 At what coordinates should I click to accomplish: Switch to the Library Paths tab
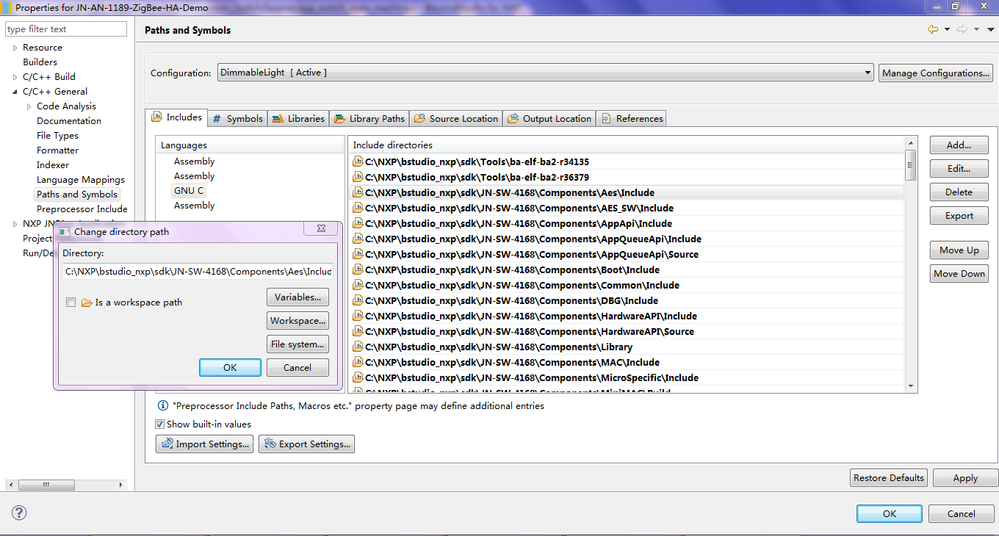370,119
